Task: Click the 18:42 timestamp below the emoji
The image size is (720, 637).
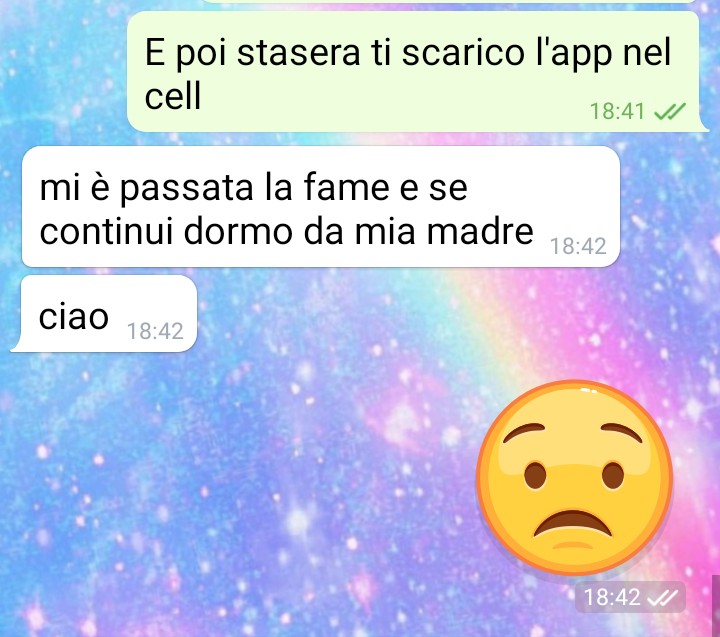Action: click(612, 598)
